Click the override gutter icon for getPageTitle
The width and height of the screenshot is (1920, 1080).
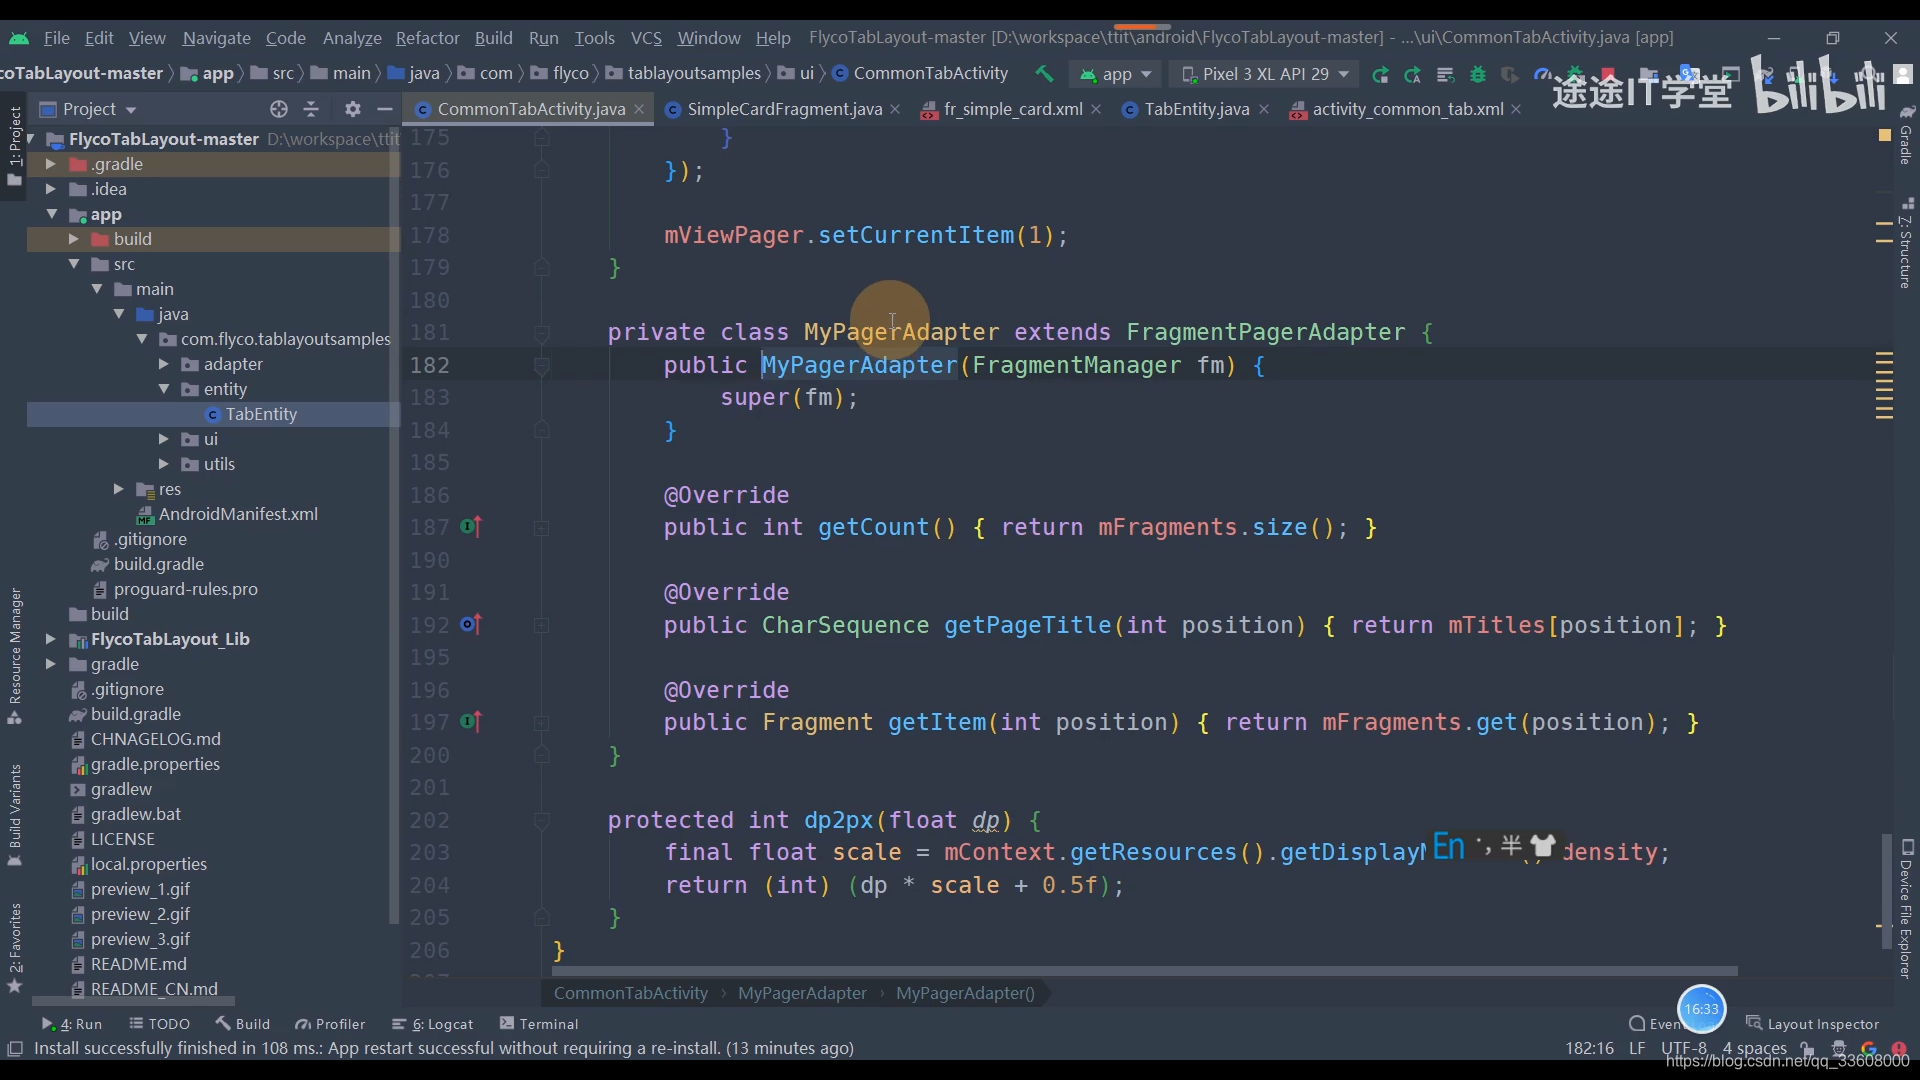pyautogui.click(x=471, y=624)
